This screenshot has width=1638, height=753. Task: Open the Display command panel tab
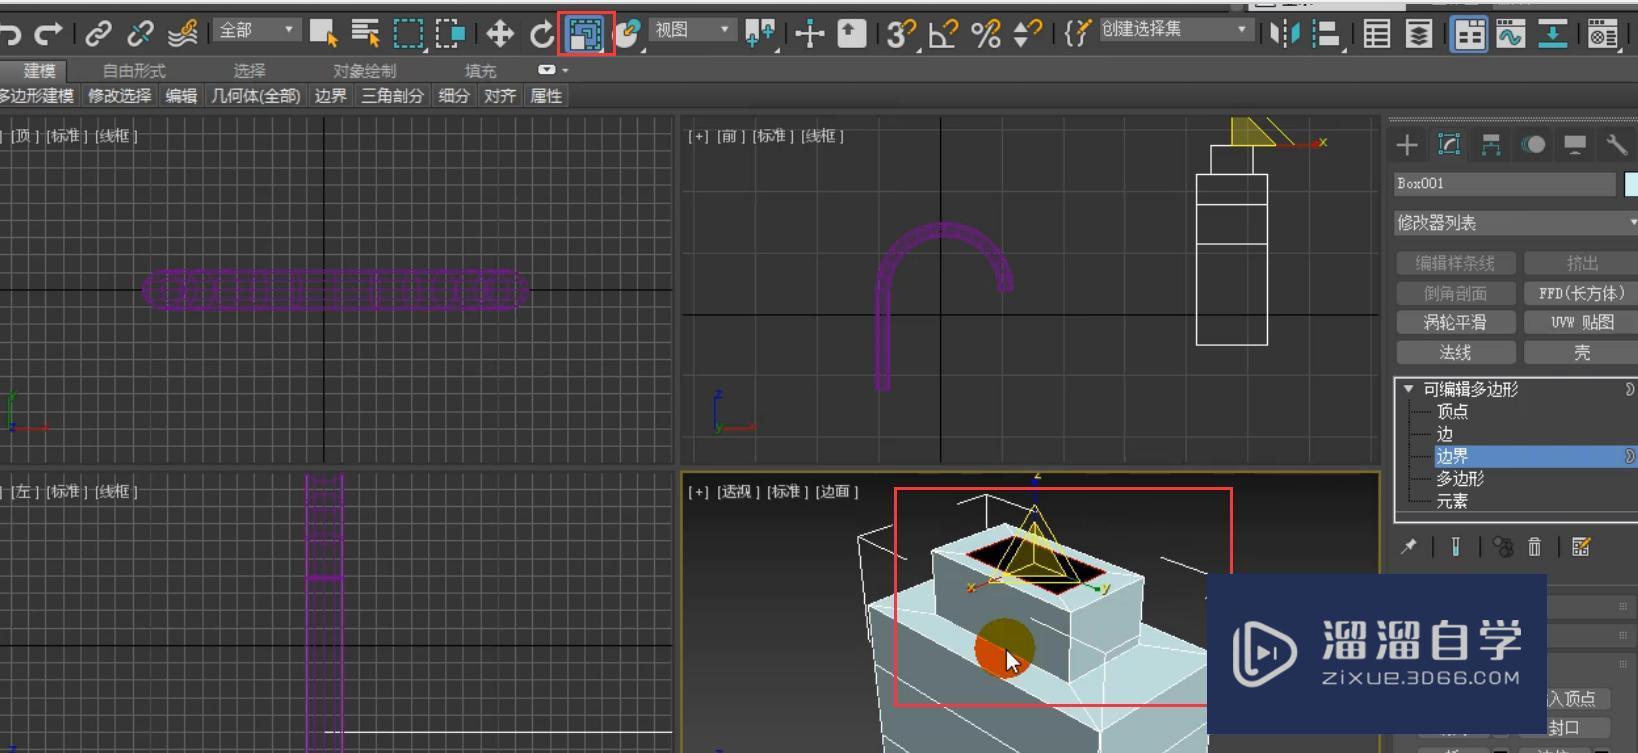click(x=1575, y=145)
